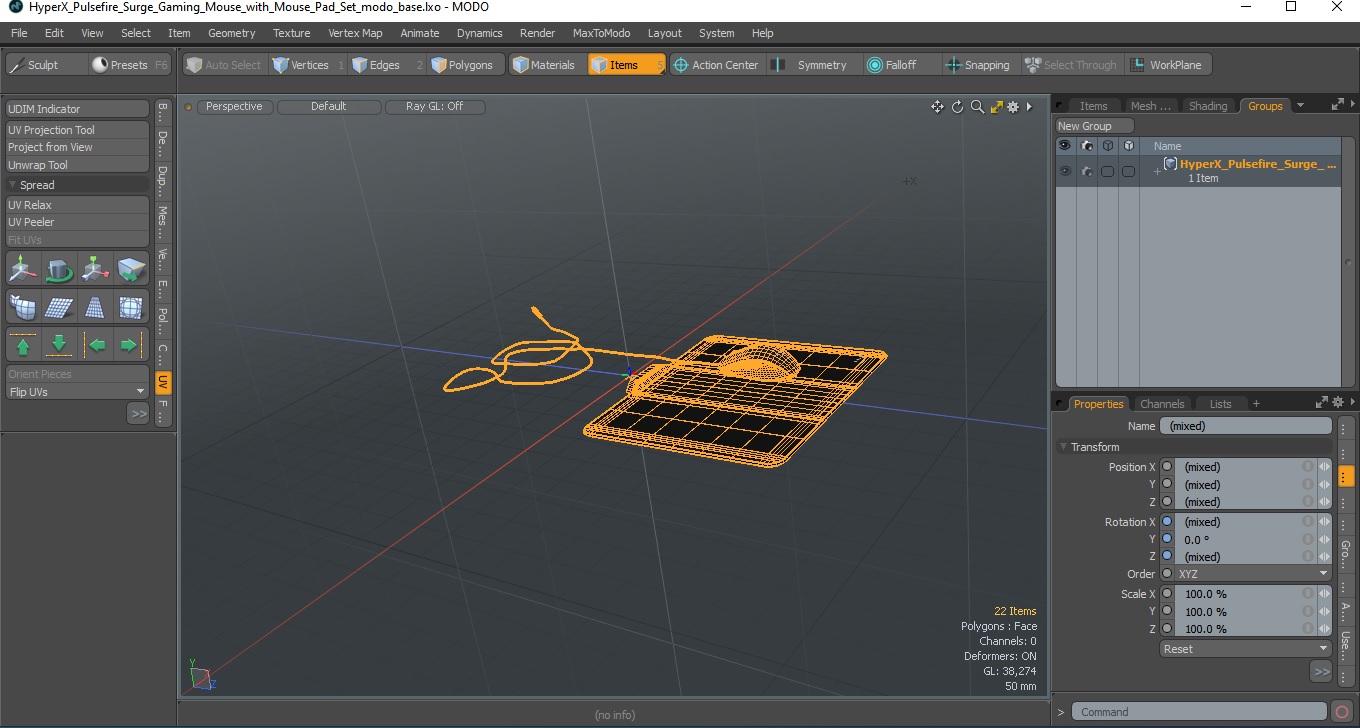Align UVs down with green arrow

[x=59, y=346]
